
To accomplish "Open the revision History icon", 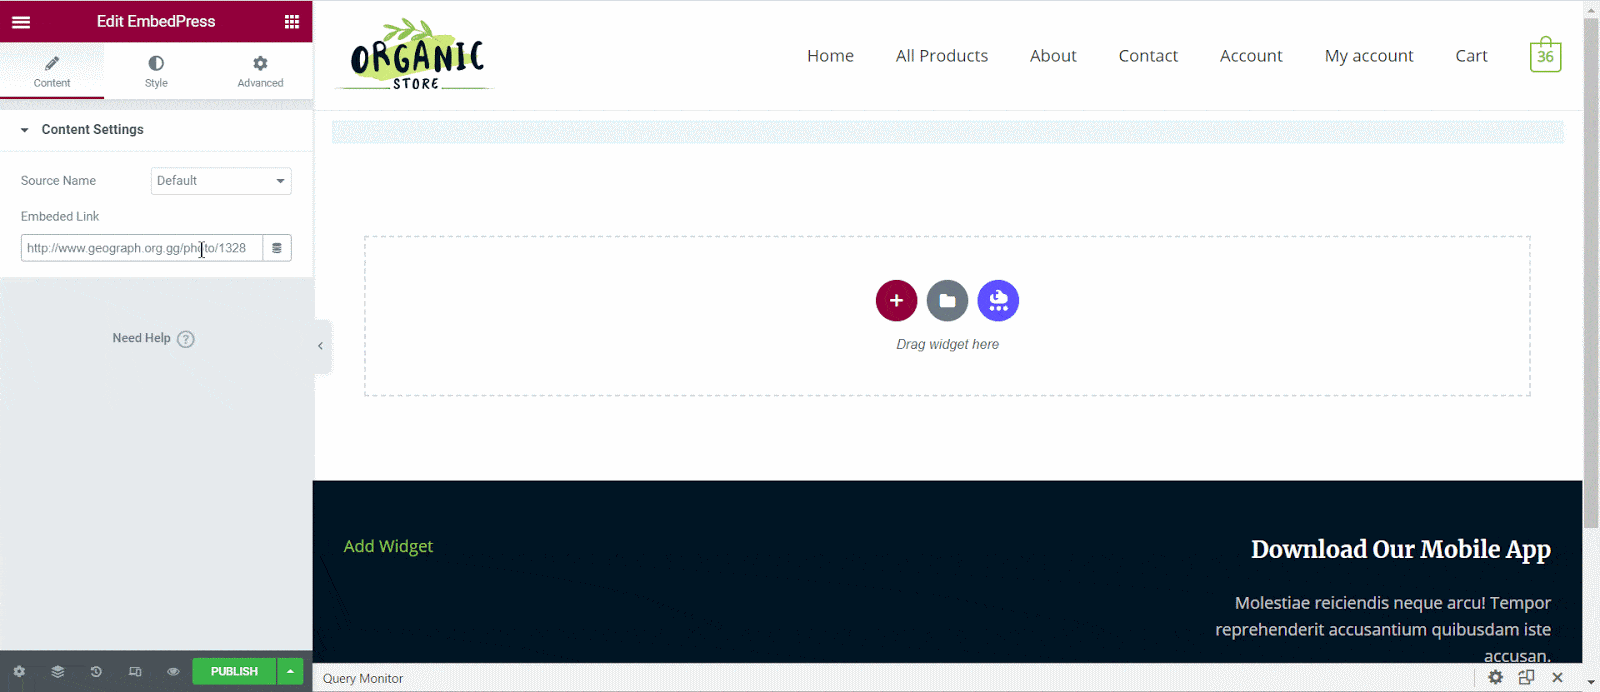I will [x=96, y=672].
